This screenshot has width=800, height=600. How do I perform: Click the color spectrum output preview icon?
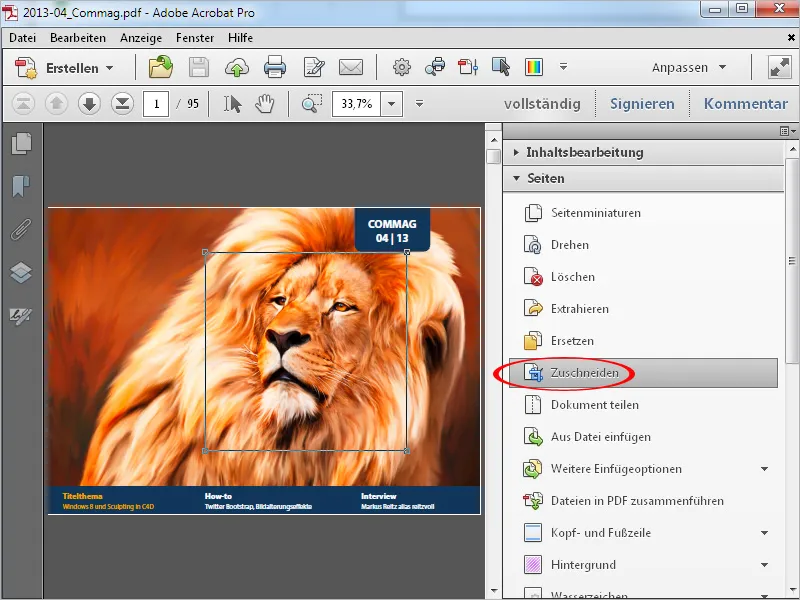coord(534,67)
